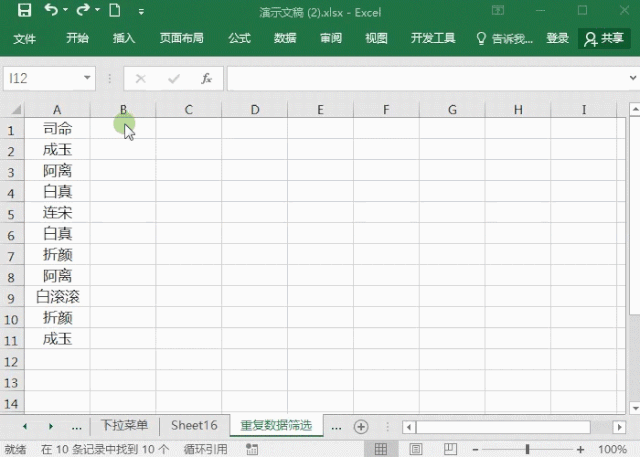640x457 pixels.
Task: Go to next sheet tab arrow
Action: point(51,427)
